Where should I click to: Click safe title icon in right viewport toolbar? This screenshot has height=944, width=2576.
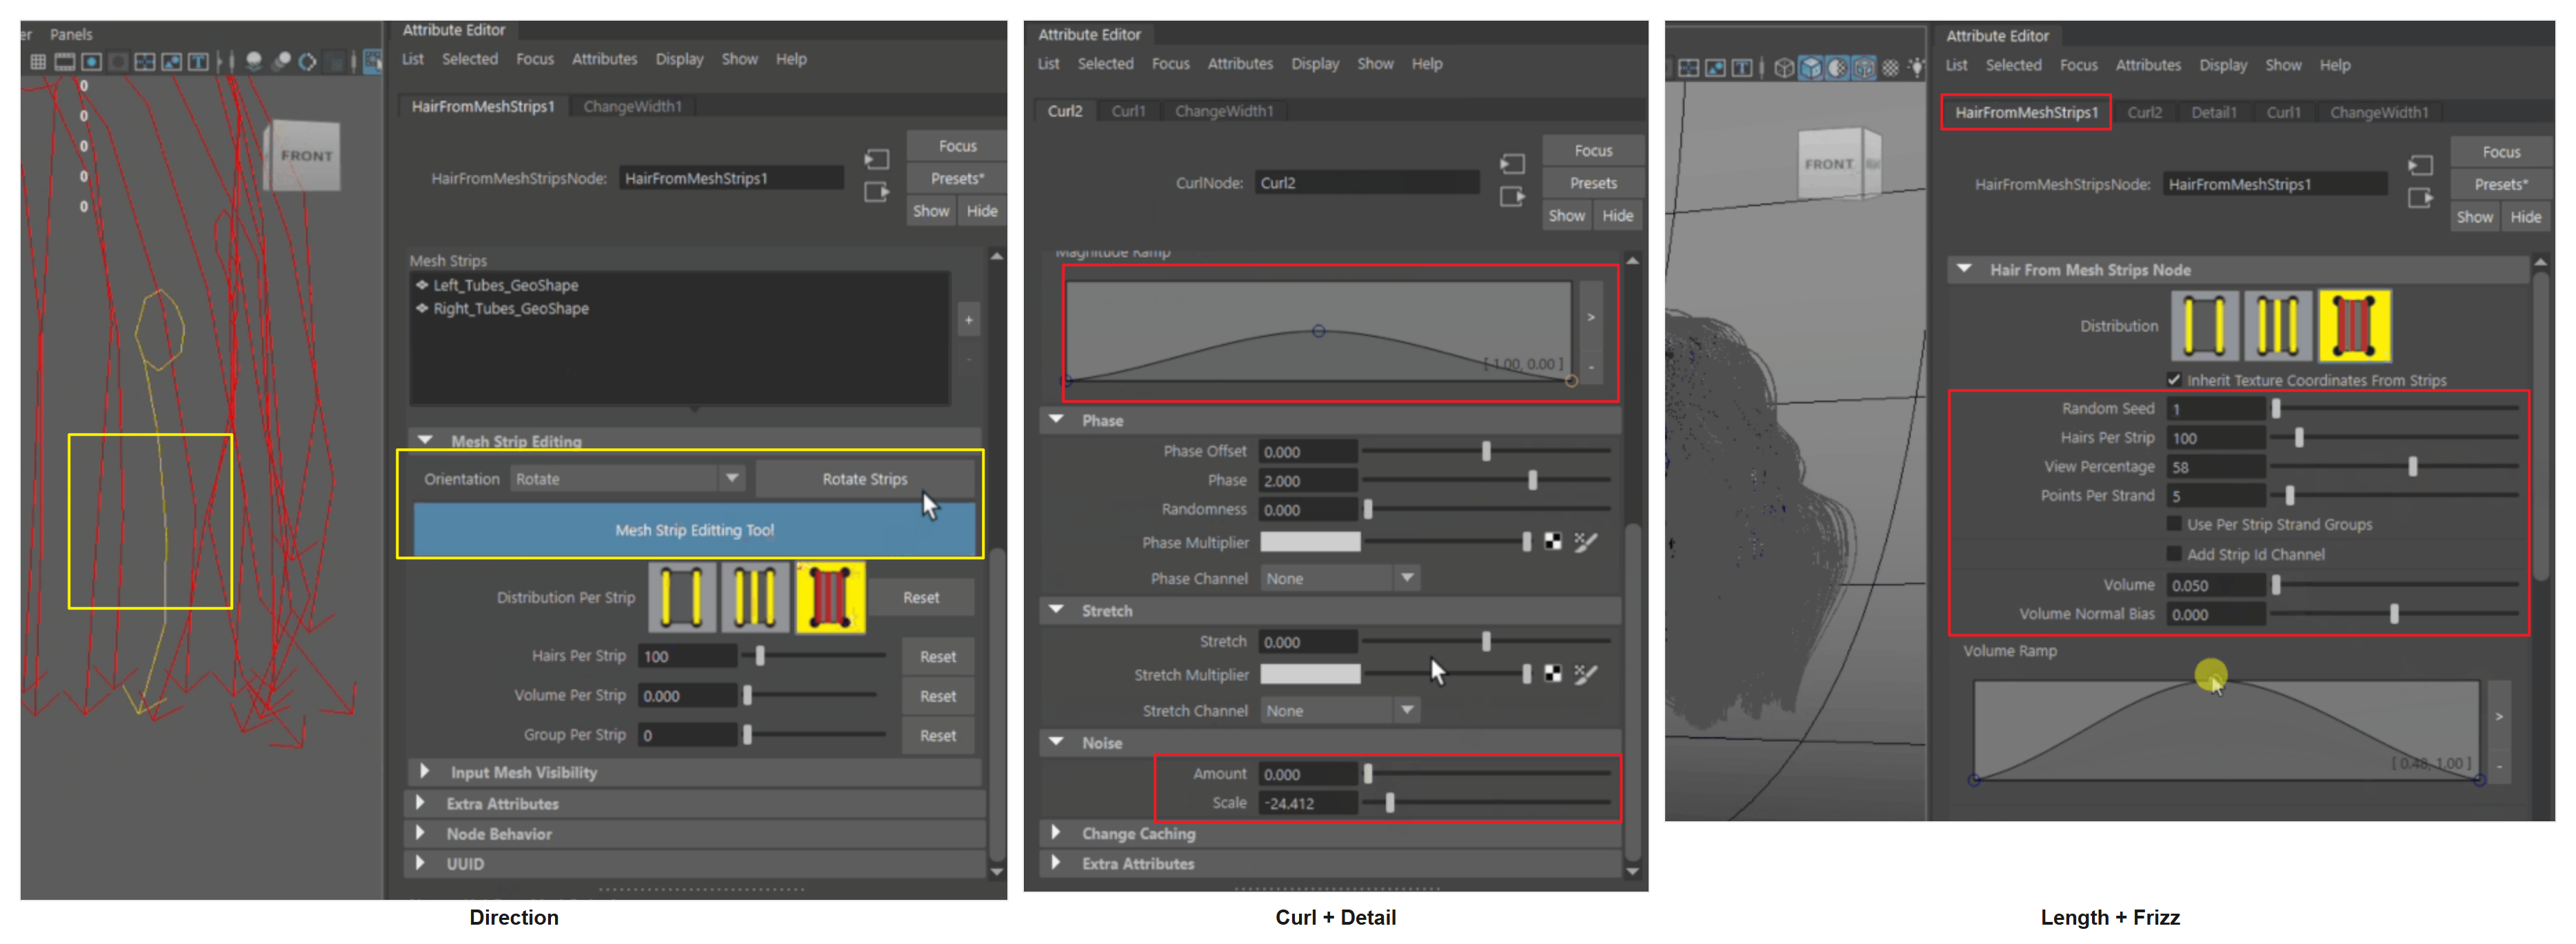pos(1742,68)
